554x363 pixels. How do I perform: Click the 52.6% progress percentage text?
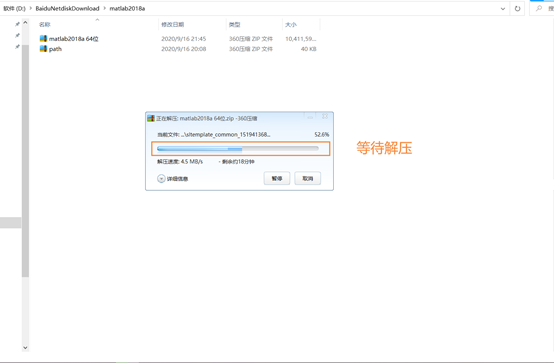pos(322,134)
